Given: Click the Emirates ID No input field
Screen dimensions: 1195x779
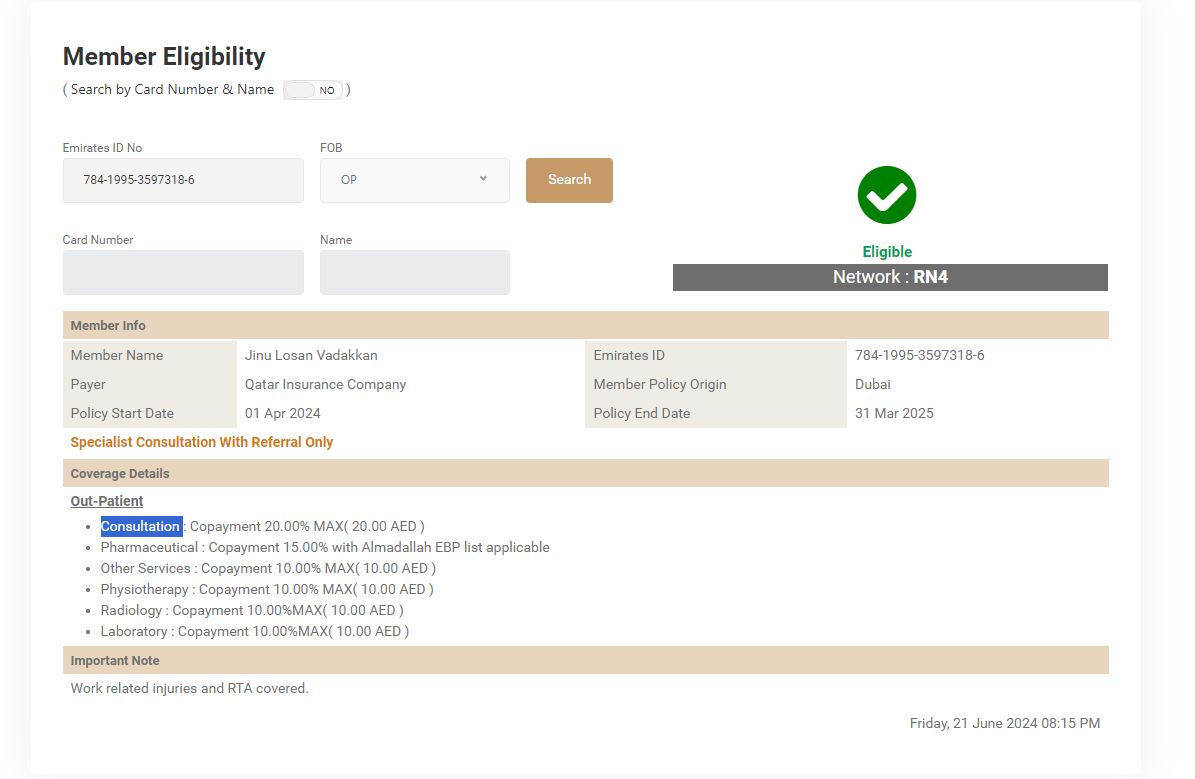Looking at the screenshot, I should [183, 180].
